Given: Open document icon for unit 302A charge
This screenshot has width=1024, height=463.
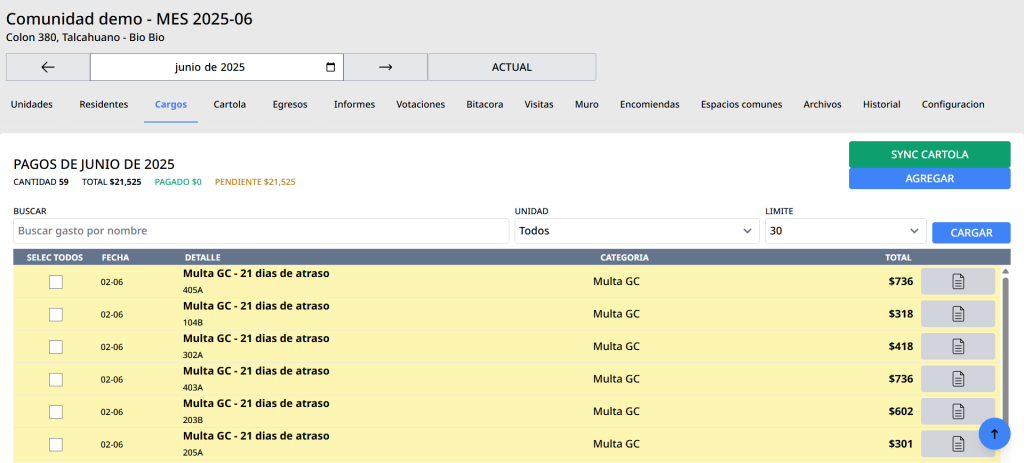Looking at the screenshot, I should (x=957, y=347).
